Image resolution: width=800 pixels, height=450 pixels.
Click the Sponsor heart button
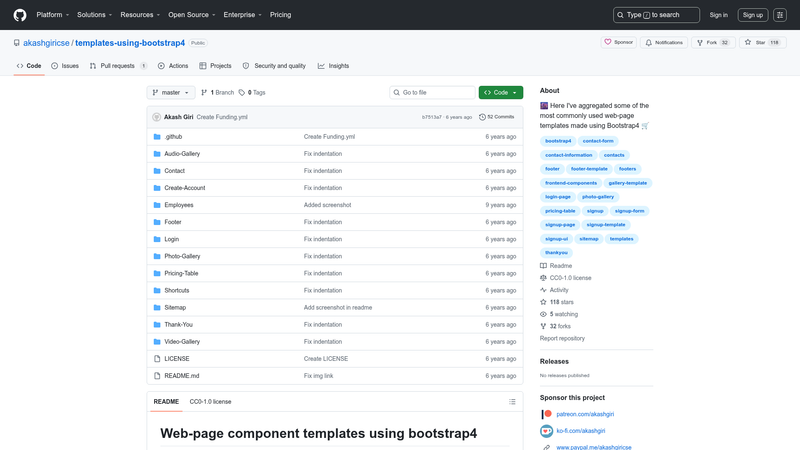618,42
